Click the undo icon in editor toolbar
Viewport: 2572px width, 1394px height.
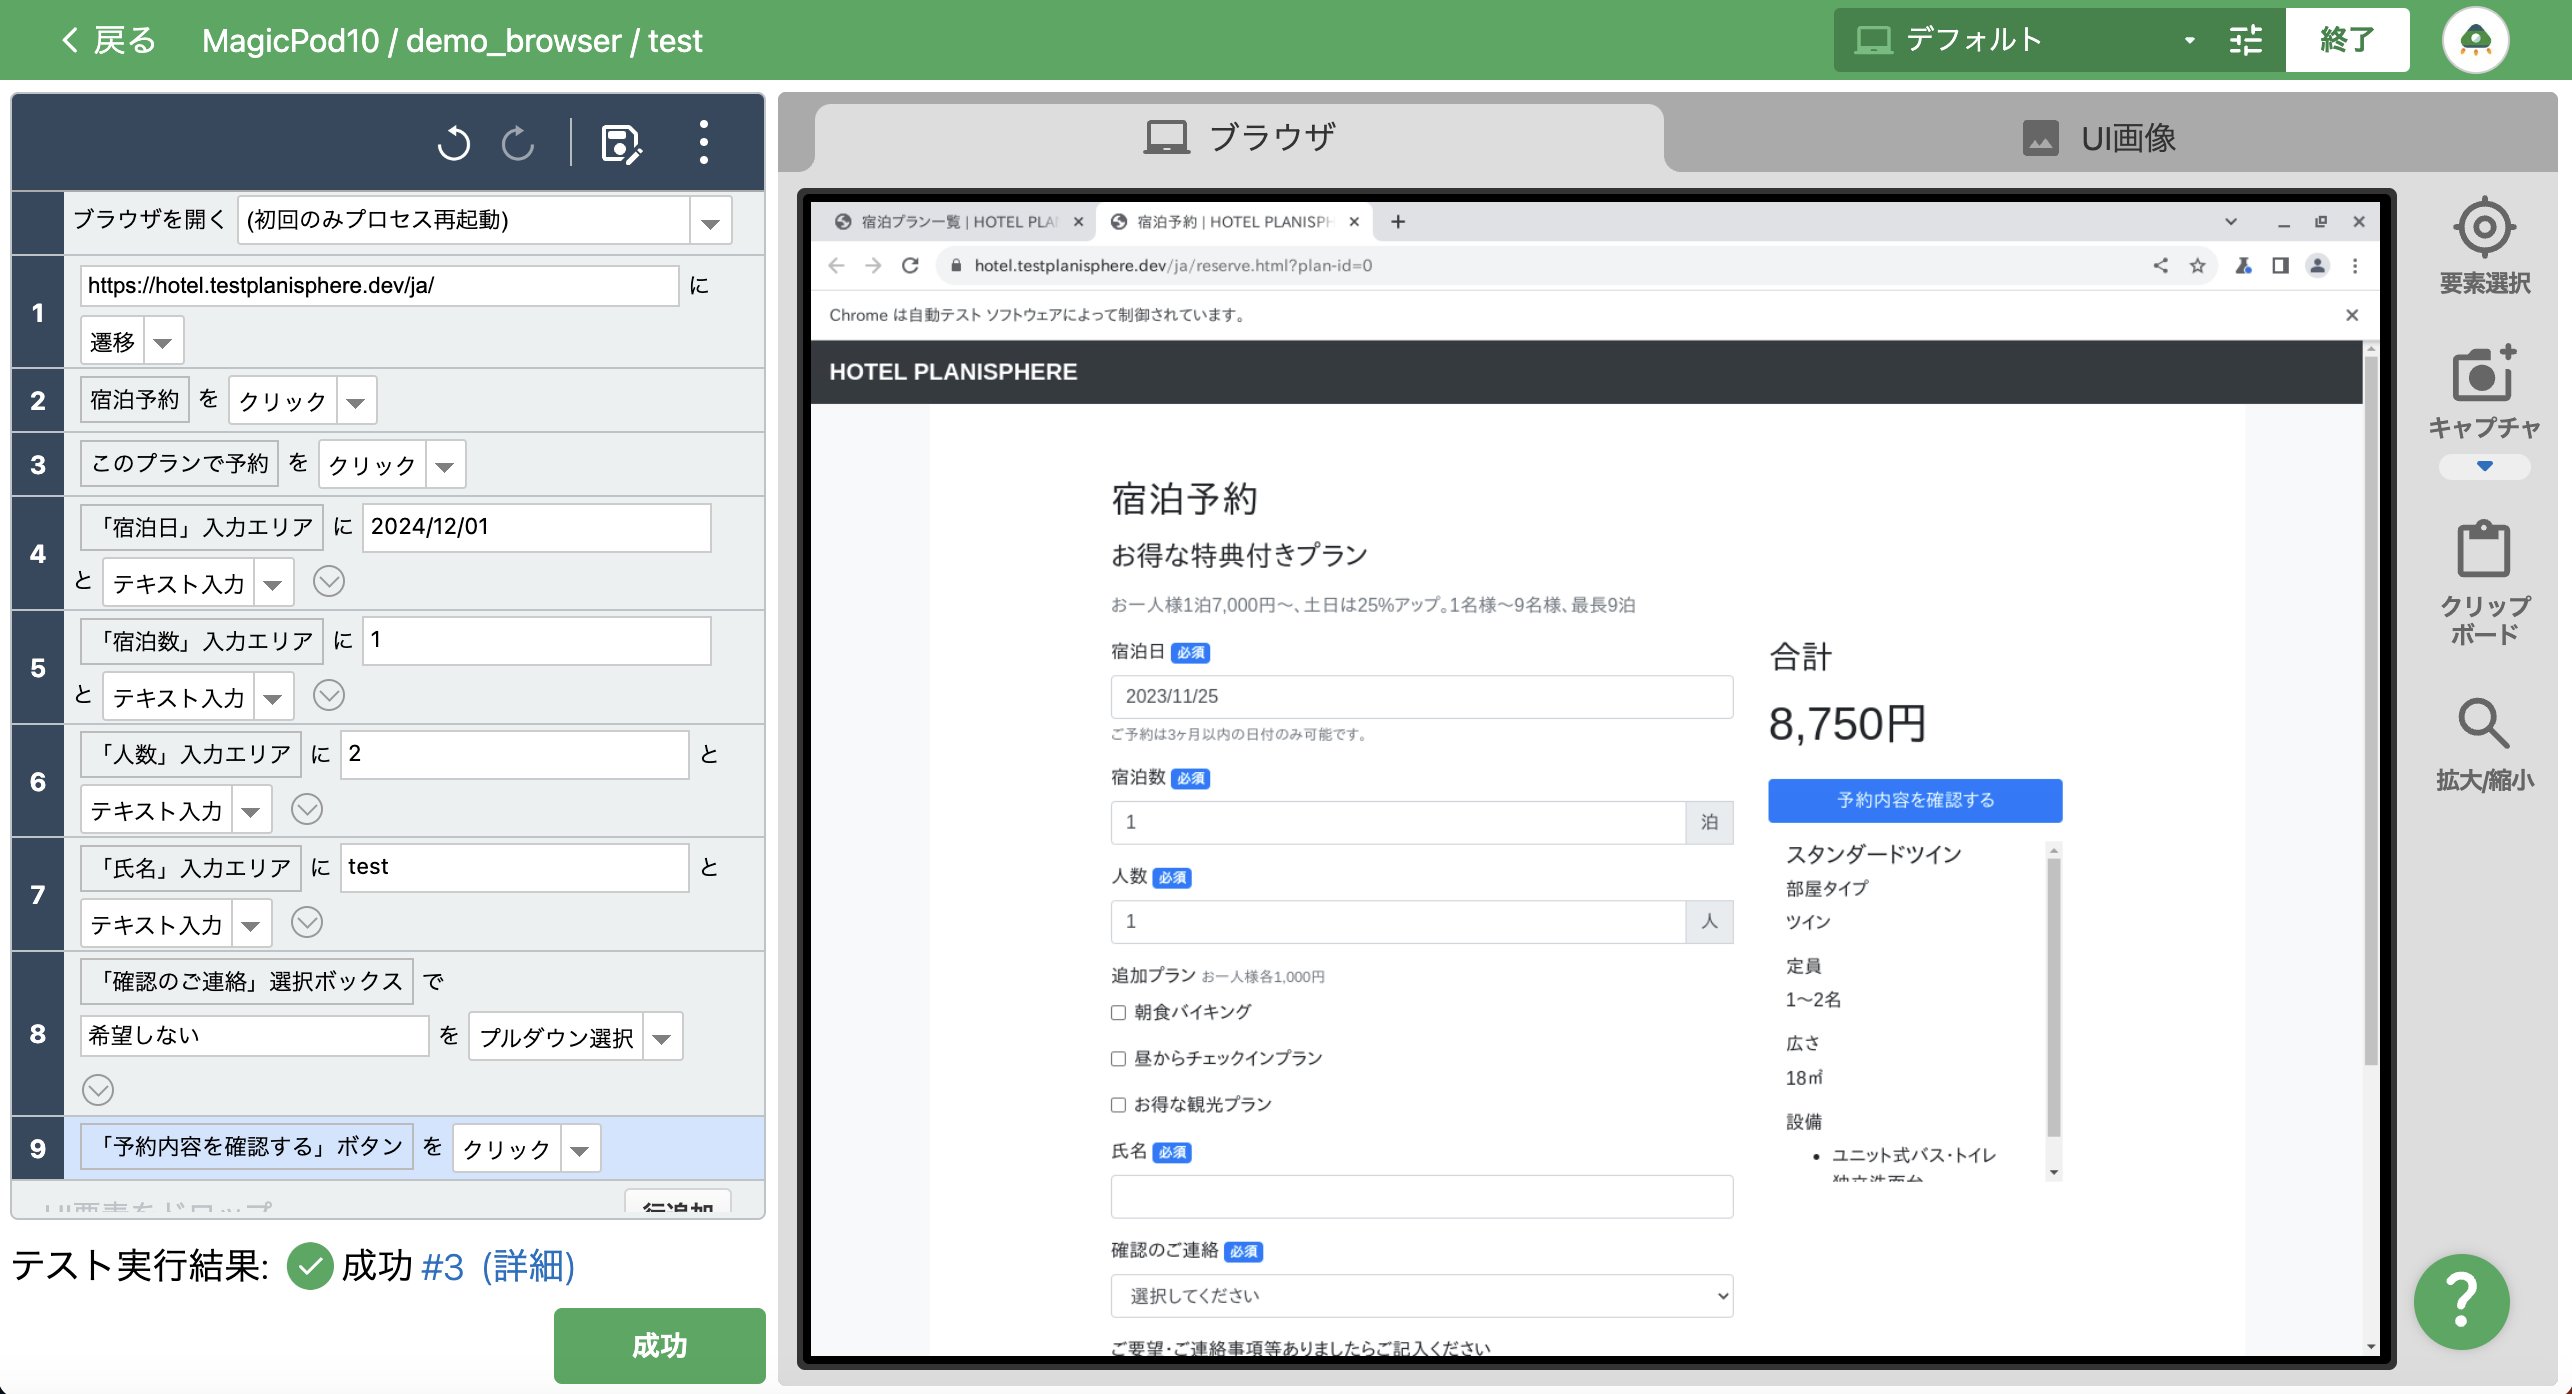pyautogui.click(x=454, y=143)
